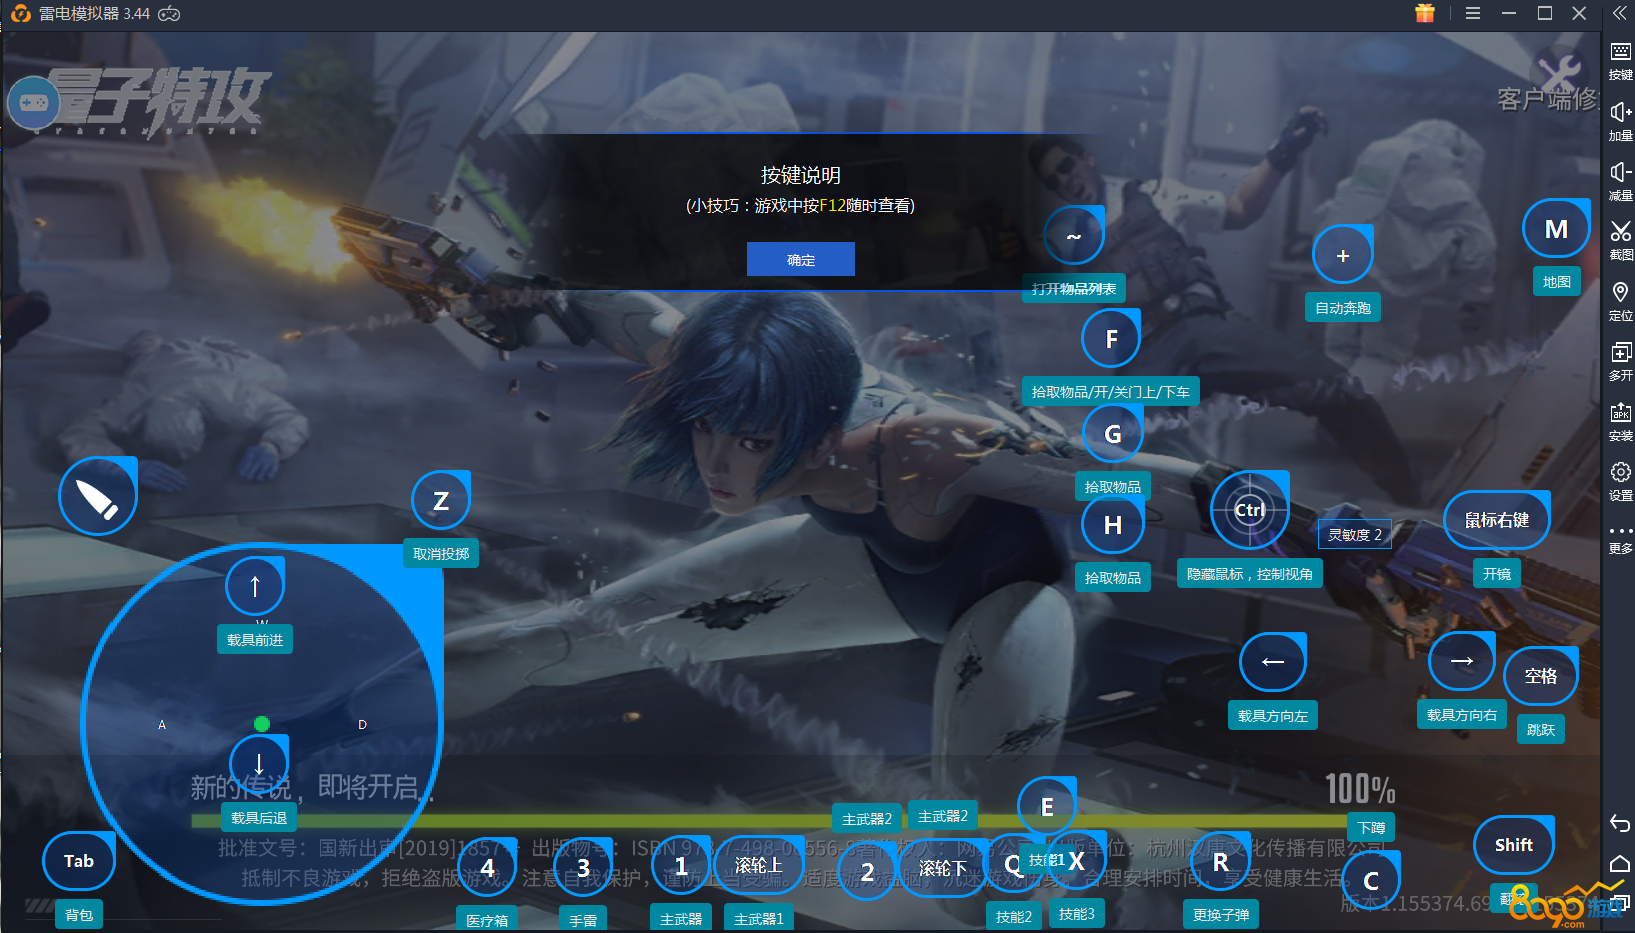Open 定位 location icon in sidebar

[x=1620, y=300]
